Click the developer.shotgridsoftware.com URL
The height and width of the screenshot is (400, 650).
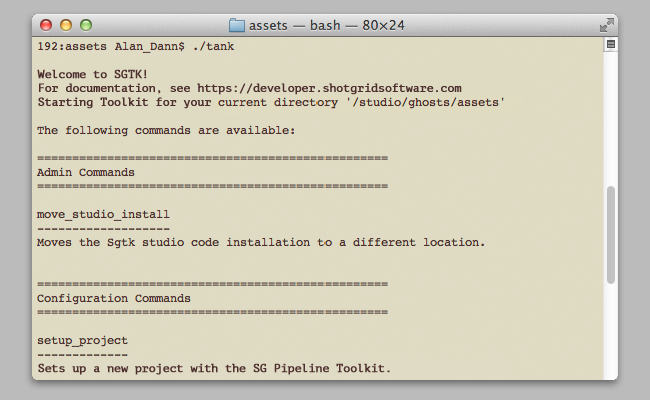[329, 88]
